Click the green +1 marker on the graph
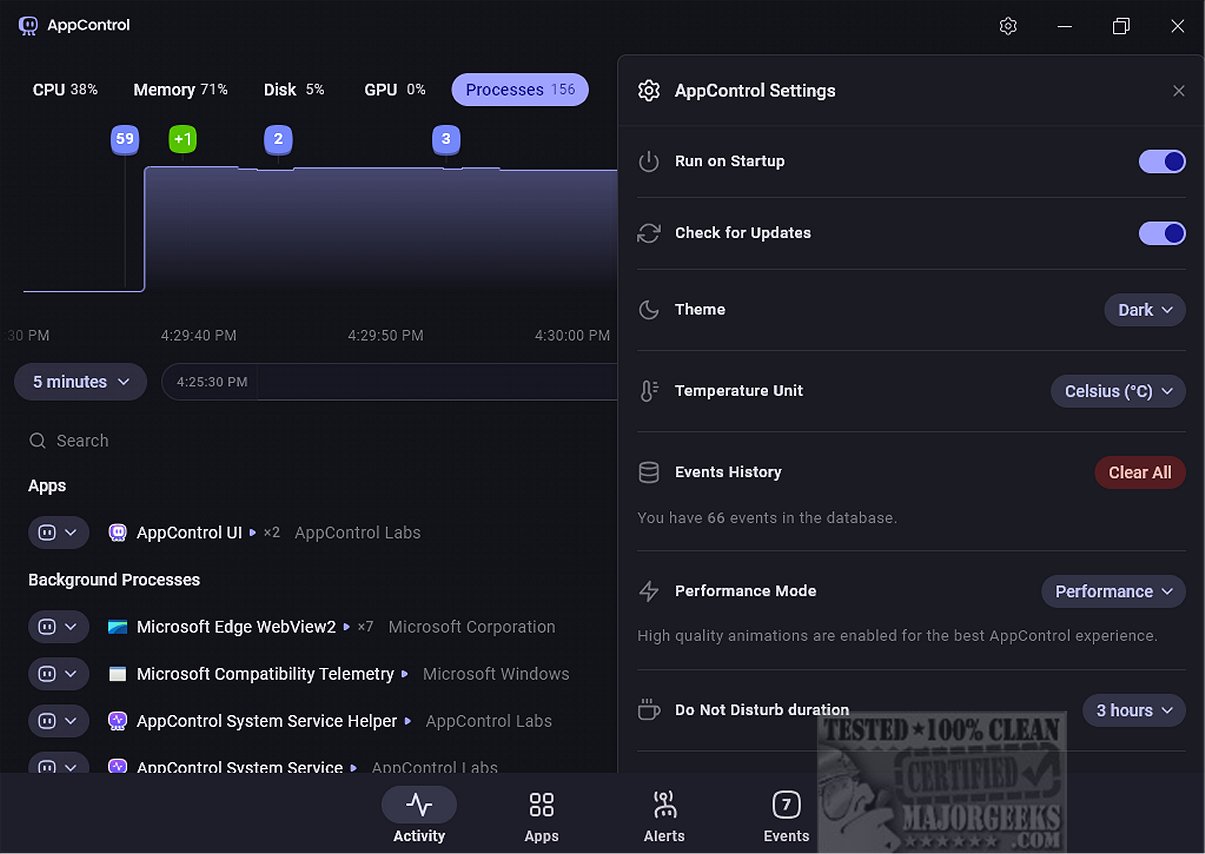1205x854 pixels. click(182, 139)
